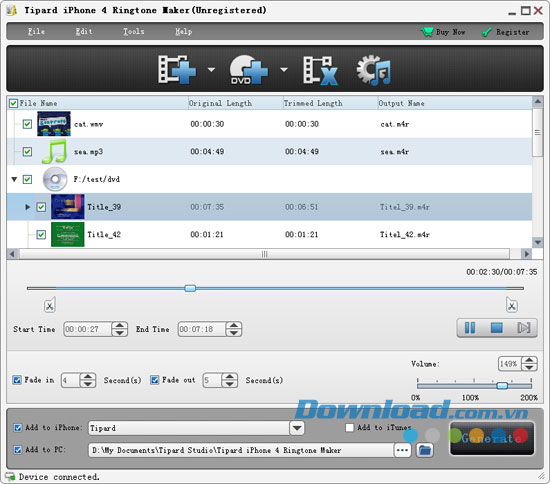Open the ringtone settings gear icon
Screen dimensions: 550x484
pos(374,70)
